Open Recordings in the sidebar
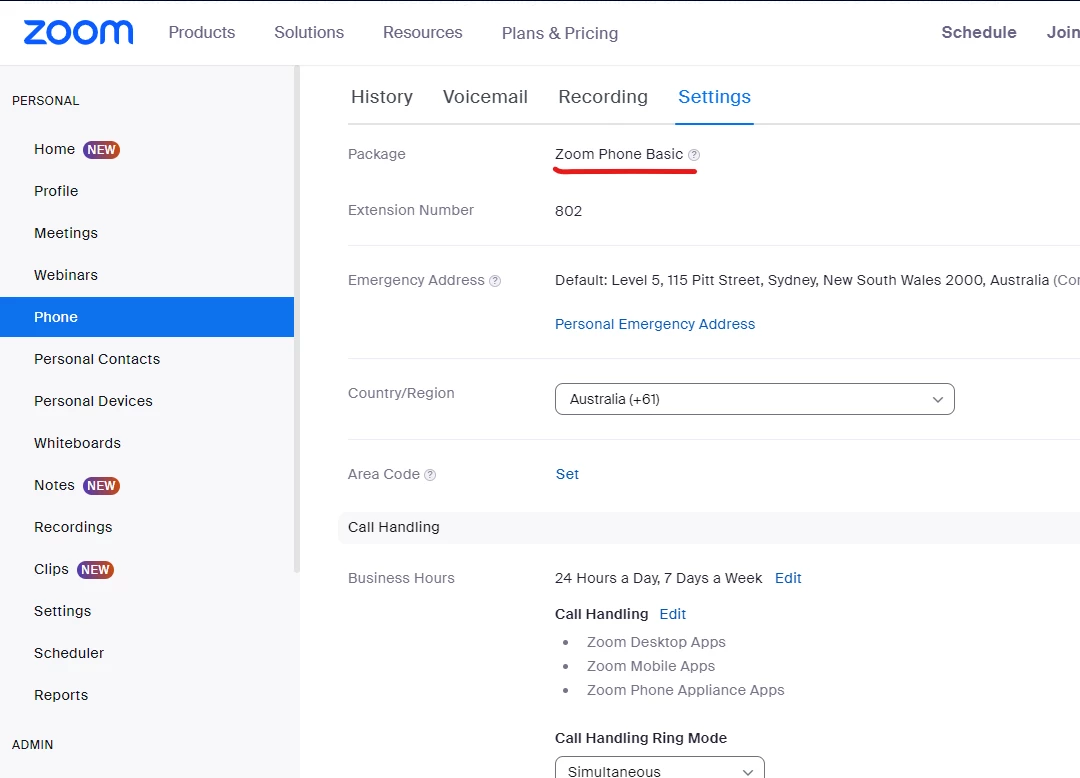This screenshot has height=778, width=1080. (x=73, y=527)
